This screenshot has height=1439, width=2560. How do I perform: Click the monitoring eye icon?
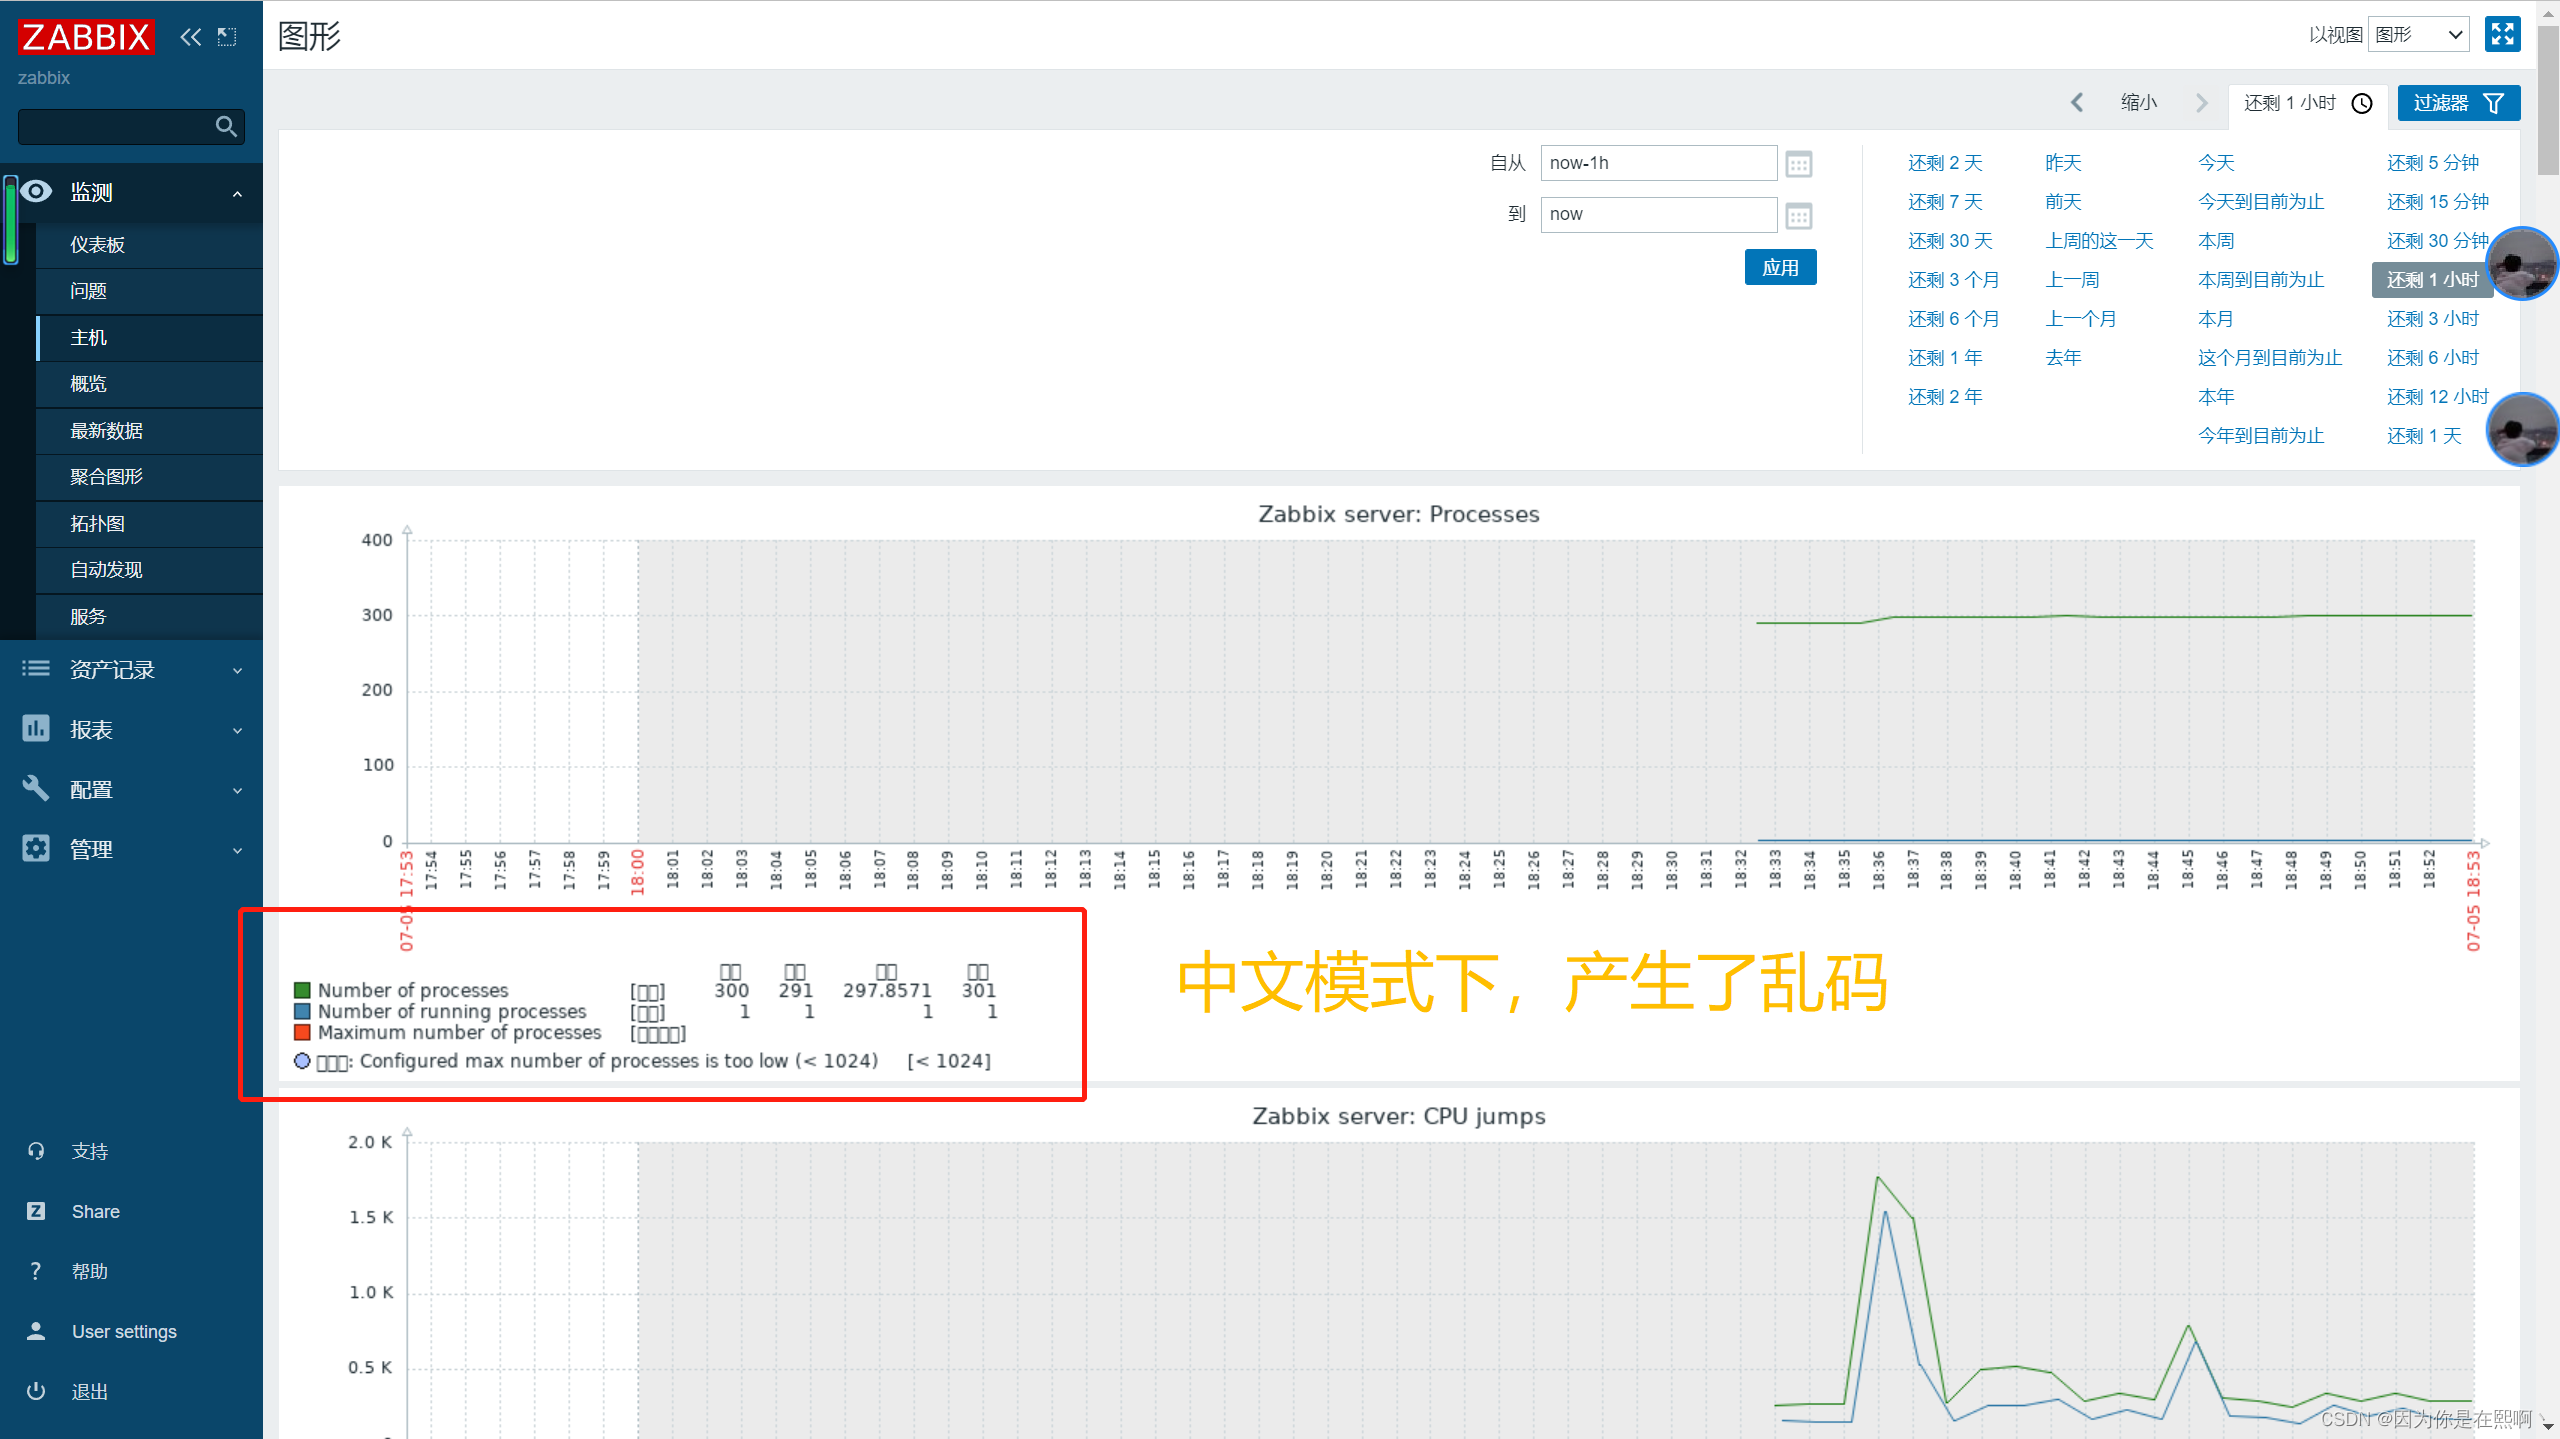(x=36, y=191)
